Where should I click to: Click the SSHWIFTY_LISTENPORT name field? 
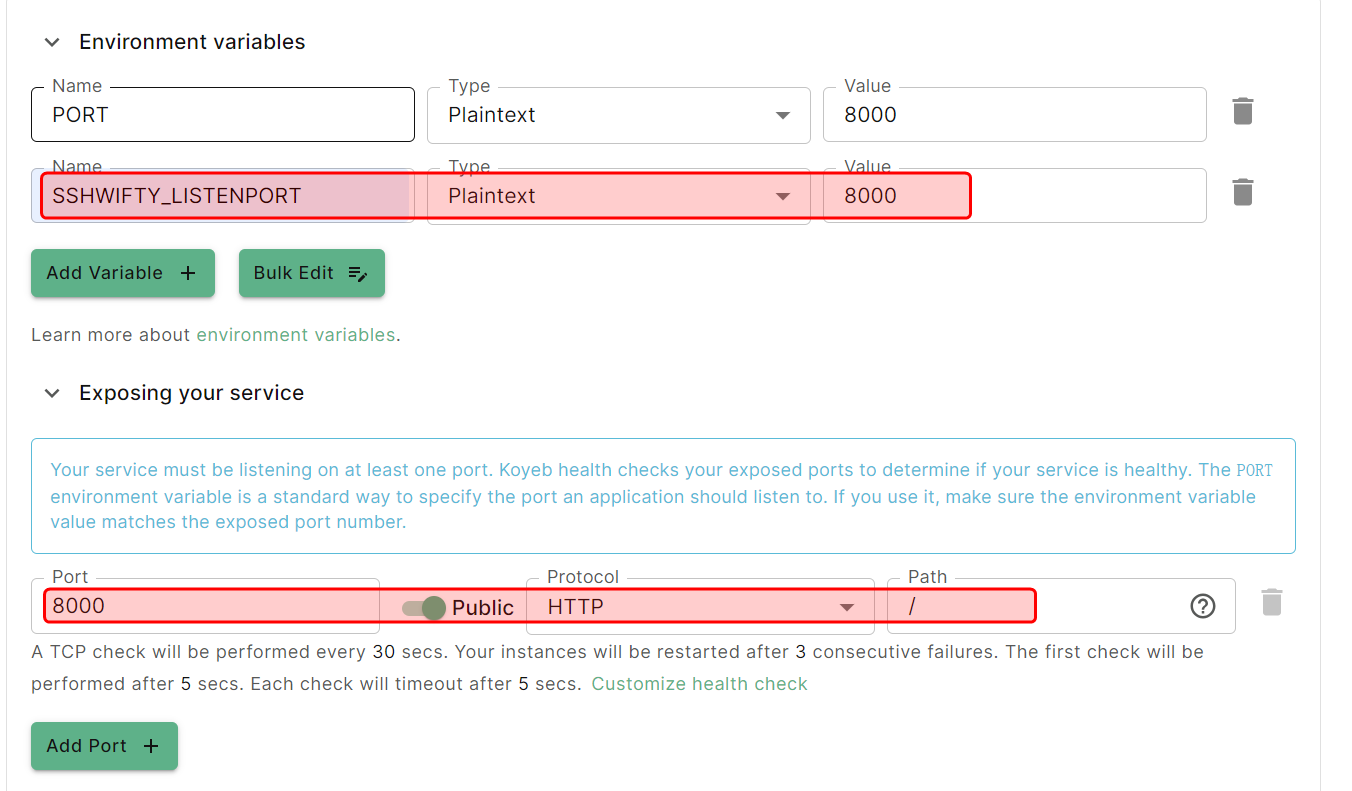[x=222, y=196]
